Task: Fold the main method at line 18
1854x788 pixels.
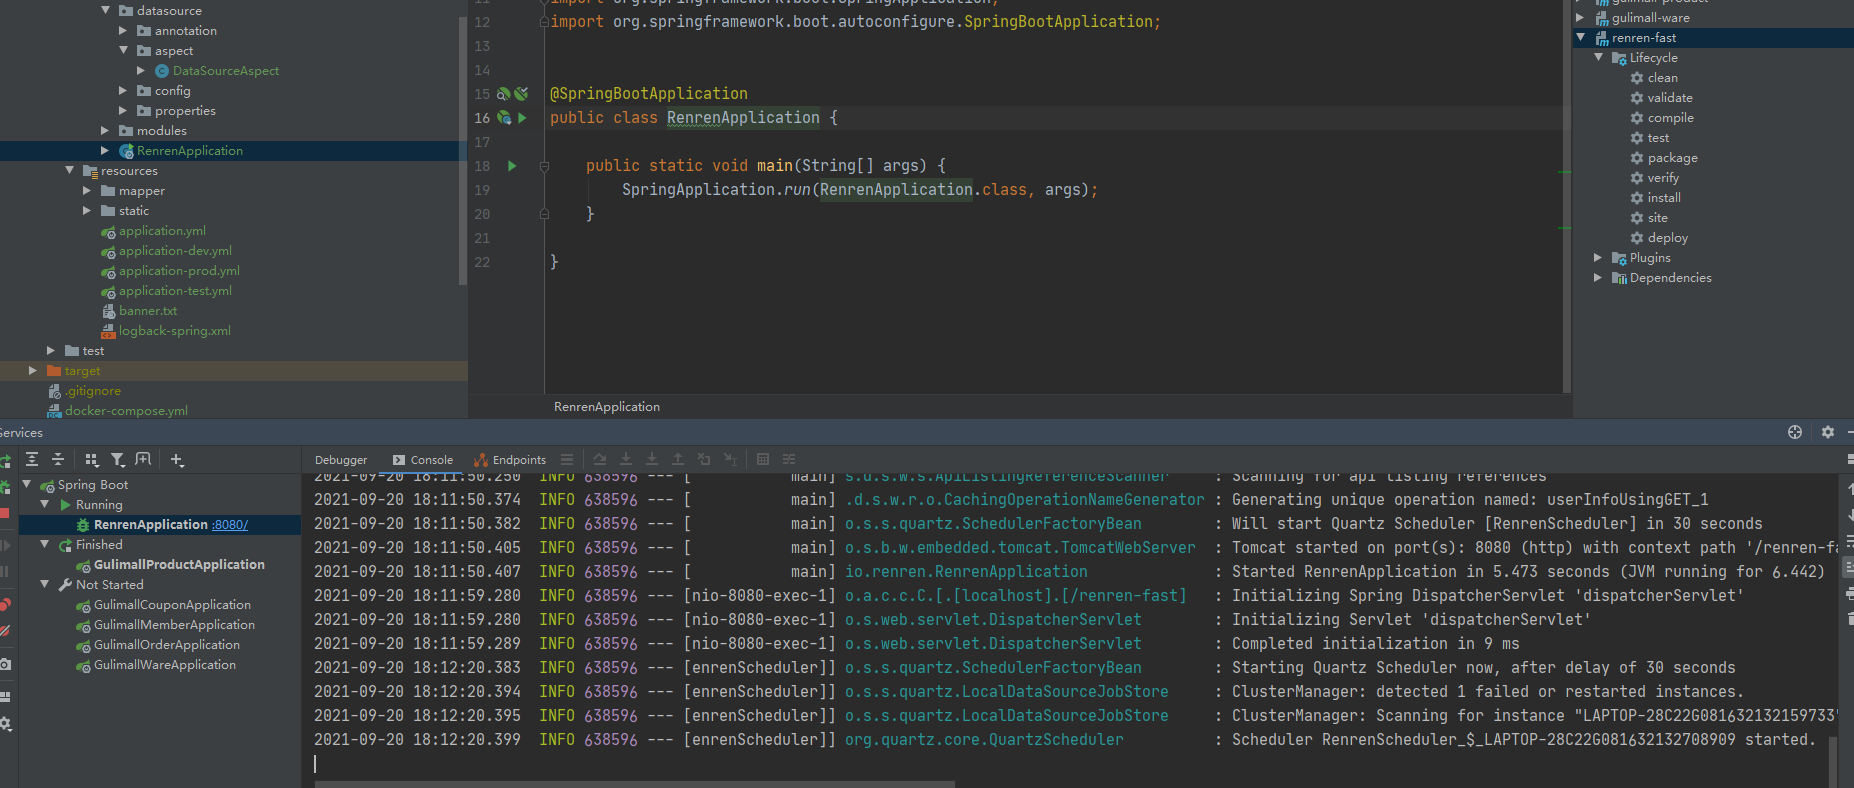Action: click(544, 166)
